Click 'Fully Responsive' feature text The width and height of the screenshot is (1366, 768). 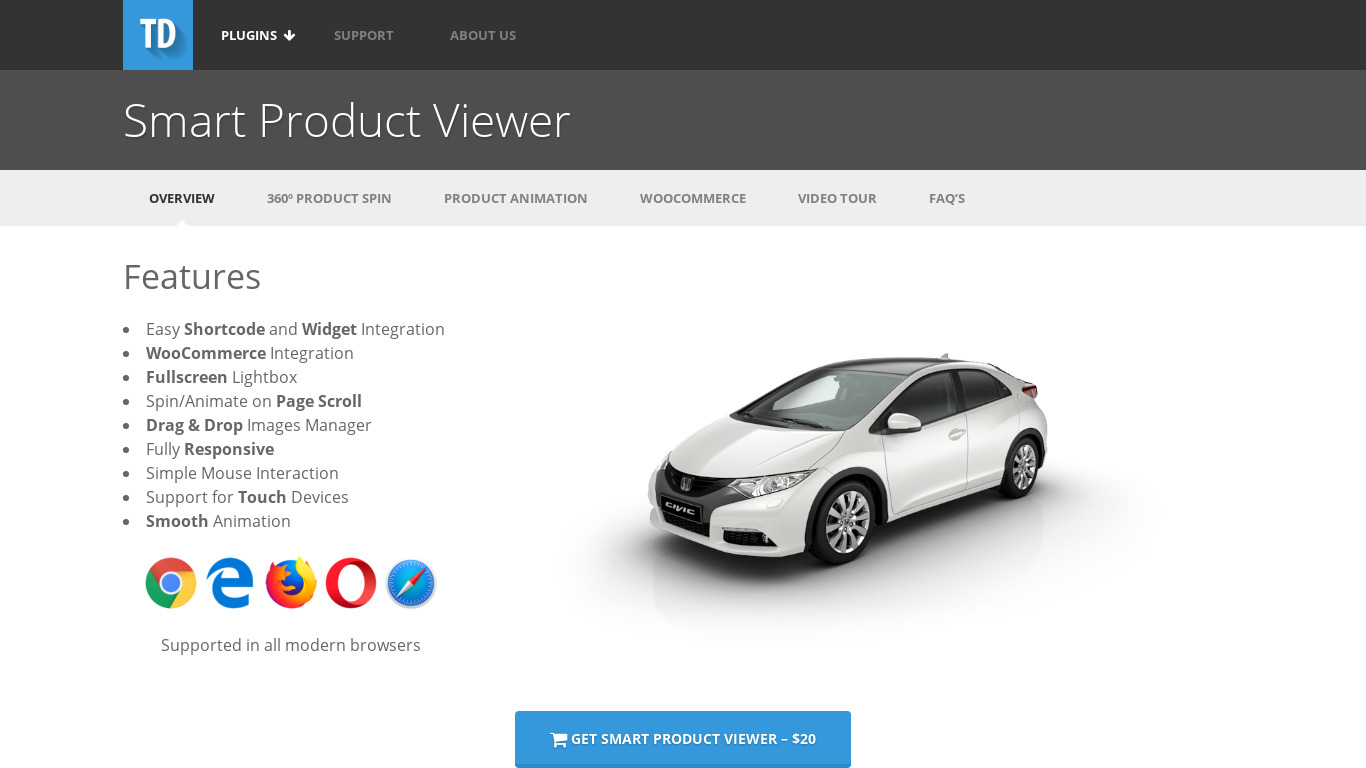[x=210, y=449]
